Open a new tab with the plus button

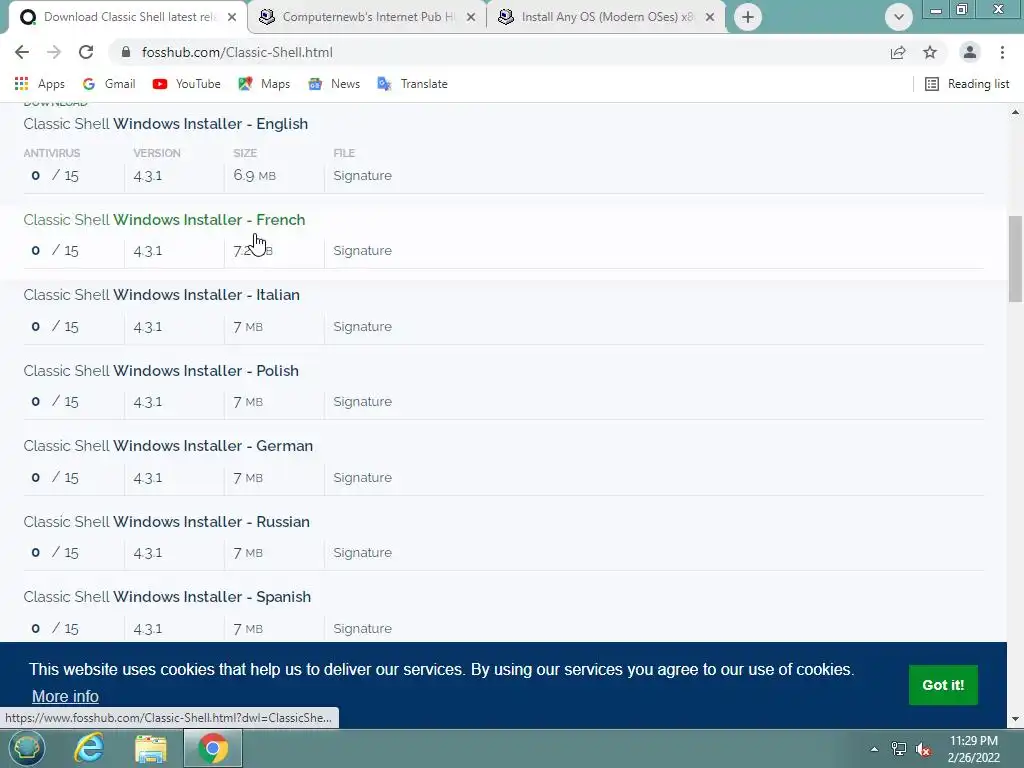pyautogui.click(x=748, y=17)
